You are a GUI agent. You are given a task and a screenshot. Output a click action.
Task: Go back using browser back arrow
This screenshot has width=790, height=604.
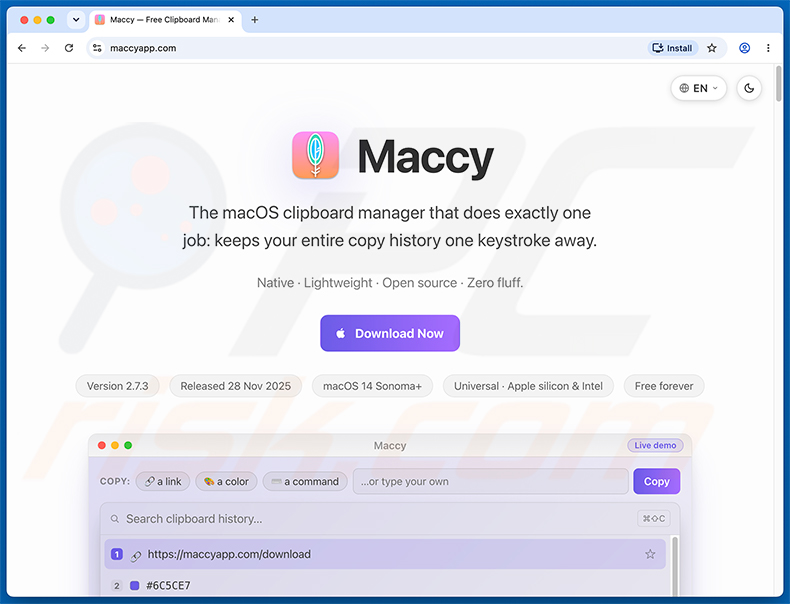22,48
